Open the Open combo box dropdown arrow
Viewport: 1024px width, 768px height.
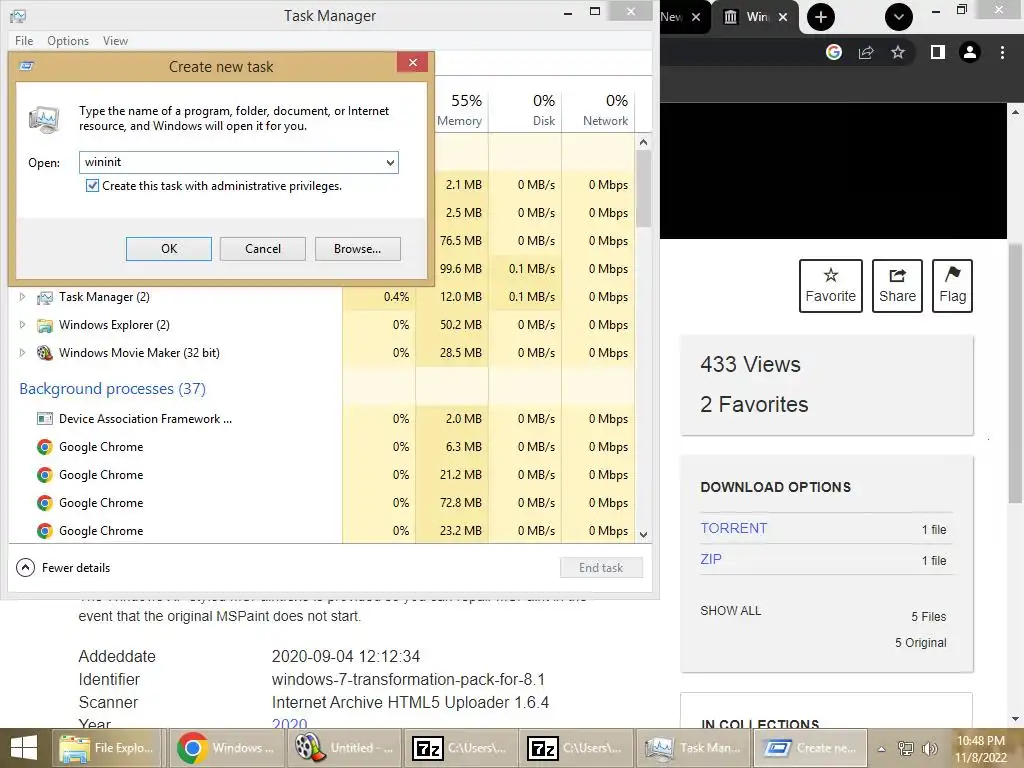pos(390,163)
